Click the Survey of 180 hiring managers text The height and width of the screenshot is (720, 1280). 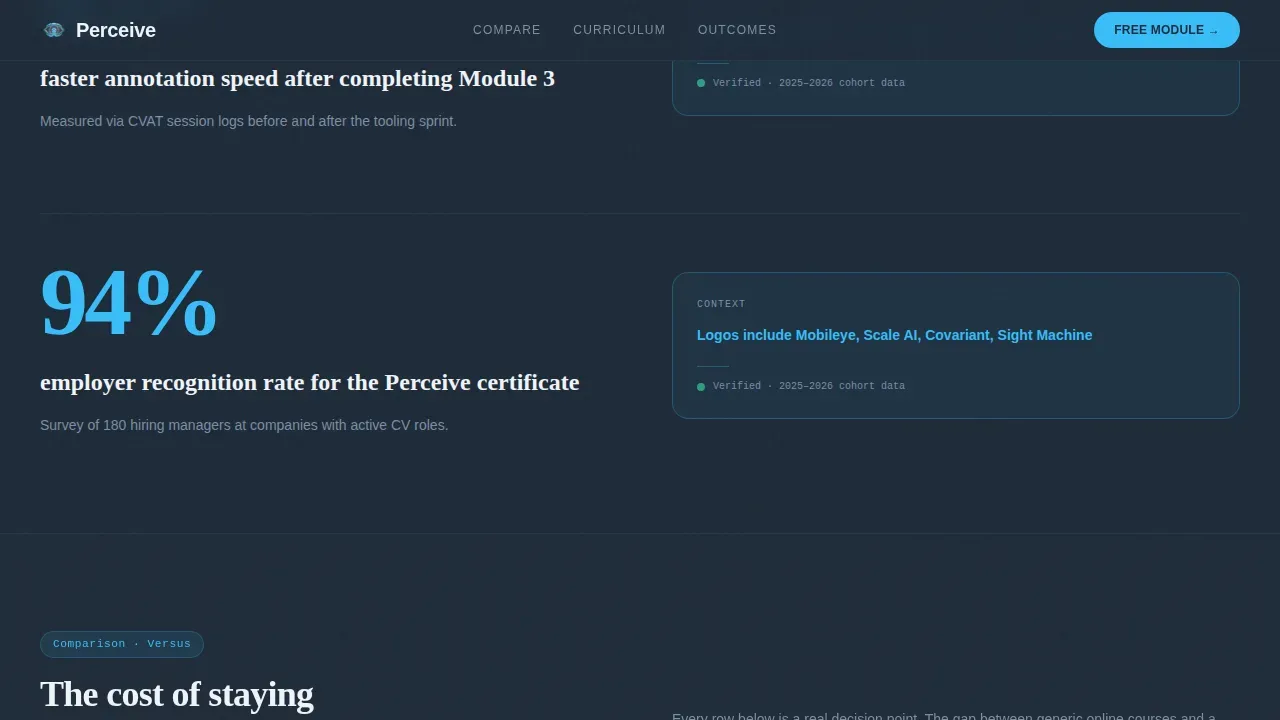click(x=244, y=425)
